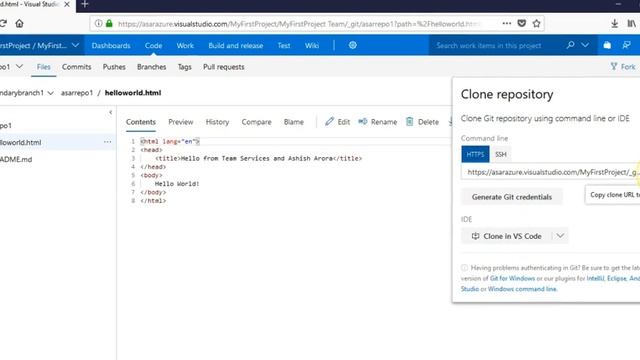Image resolution: width=640 pixels, height=360 pixels.
Task: Open the marketplace shopping bag icon
Action: tap(607, 45)
